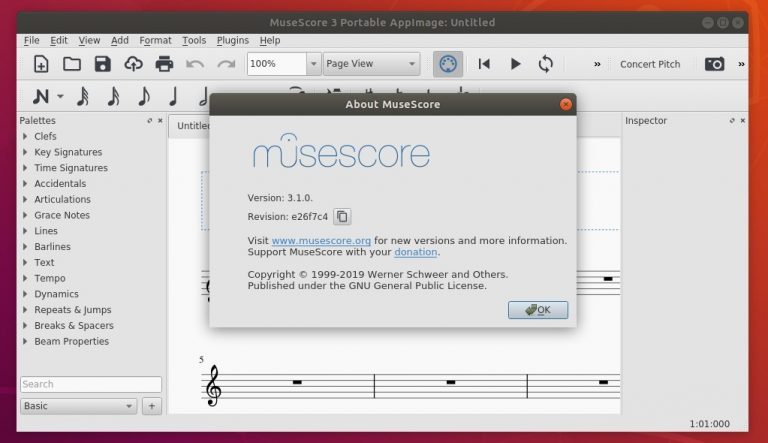Screen dimensions: 768x443
Task: Select eighth note duration
Action: 144,96
